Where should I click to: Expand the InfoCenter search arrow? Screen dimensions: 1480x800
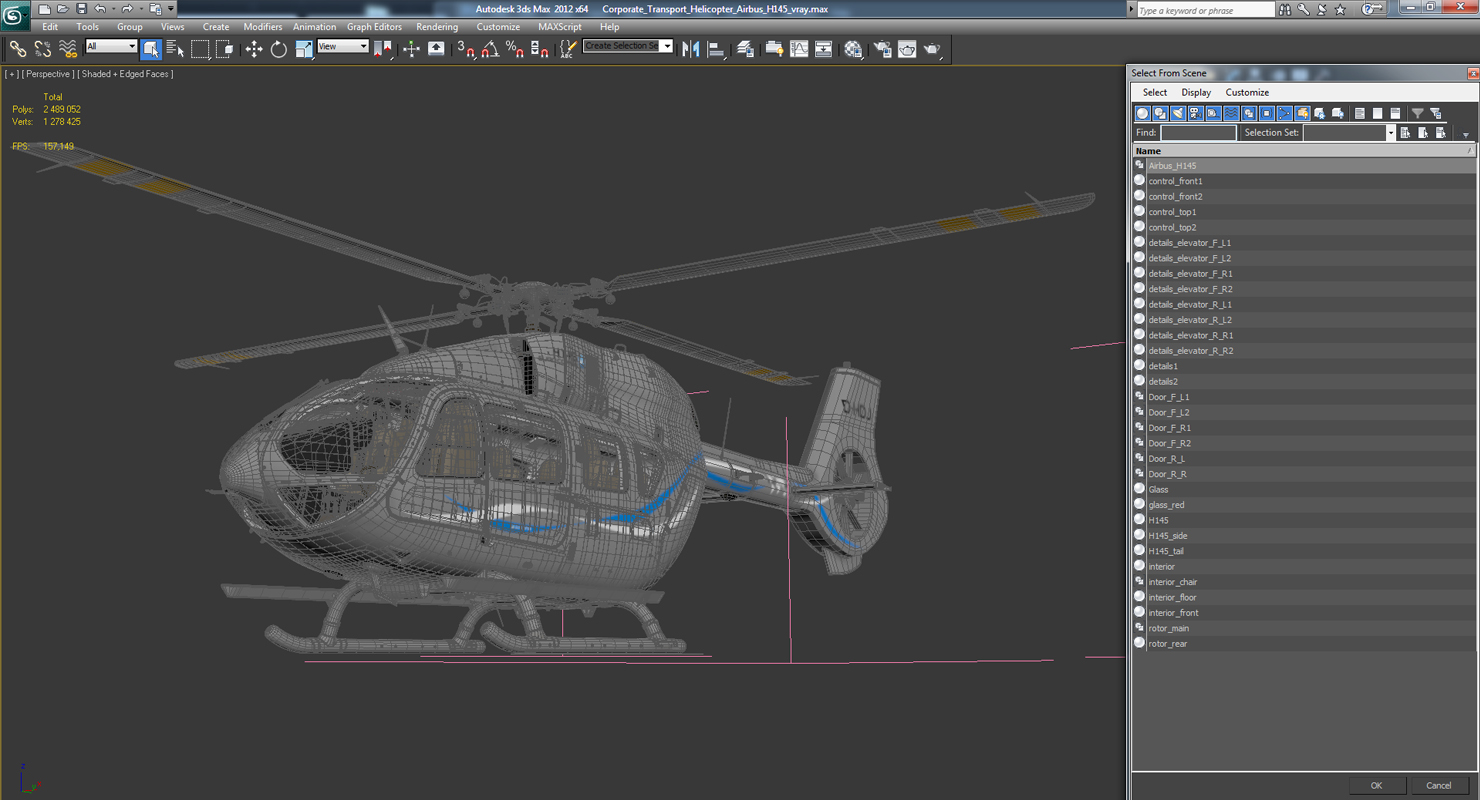[1131, 9]
